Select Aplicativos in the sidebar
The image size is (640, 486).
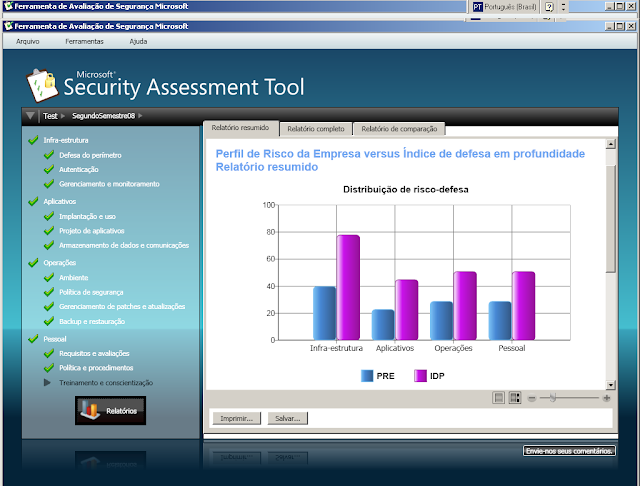click(x=60, y=202)
